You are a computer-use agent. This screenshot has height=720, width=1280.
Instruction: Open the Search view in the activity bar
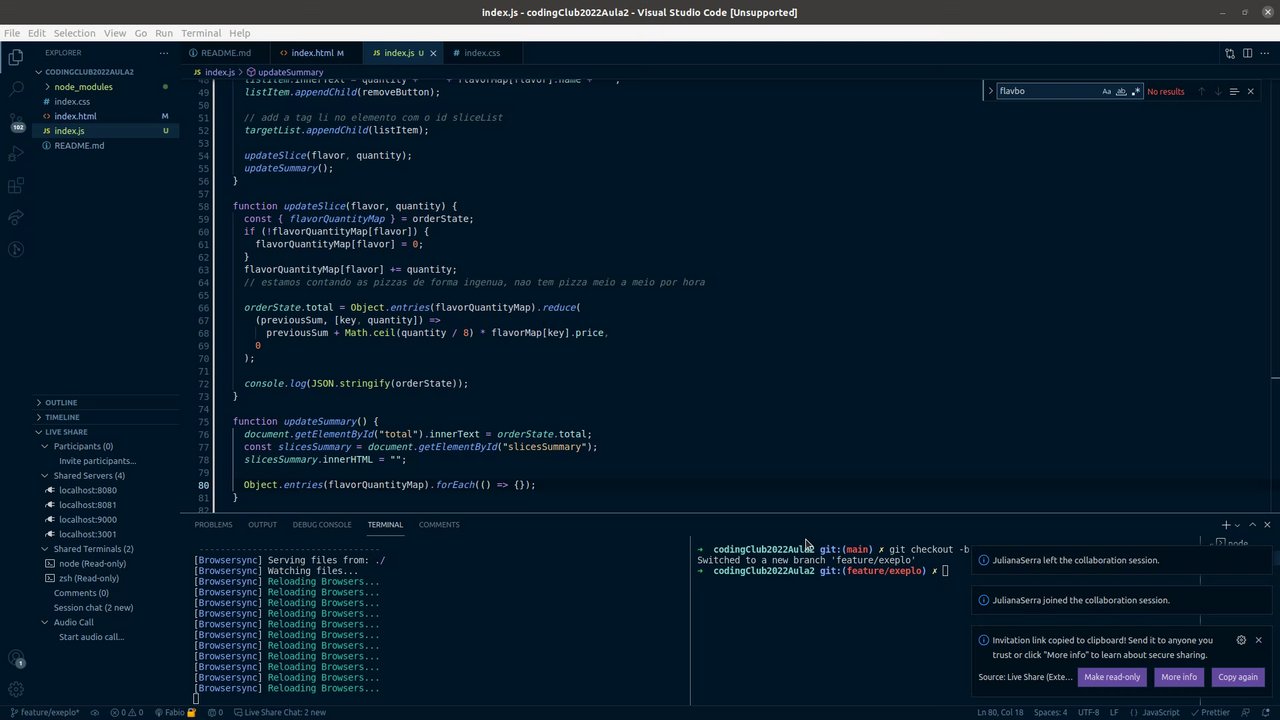[x=16, y=89]
